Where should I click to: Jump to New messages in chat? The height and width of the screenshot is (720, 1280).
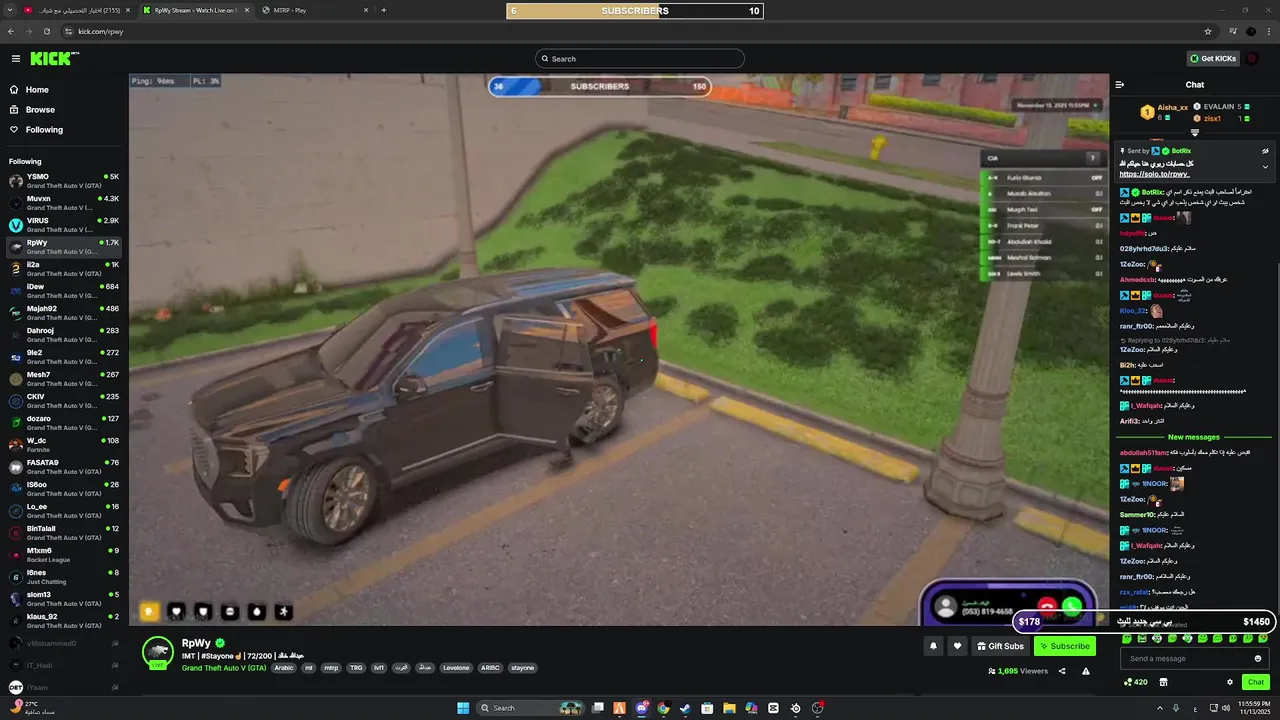1194,437
